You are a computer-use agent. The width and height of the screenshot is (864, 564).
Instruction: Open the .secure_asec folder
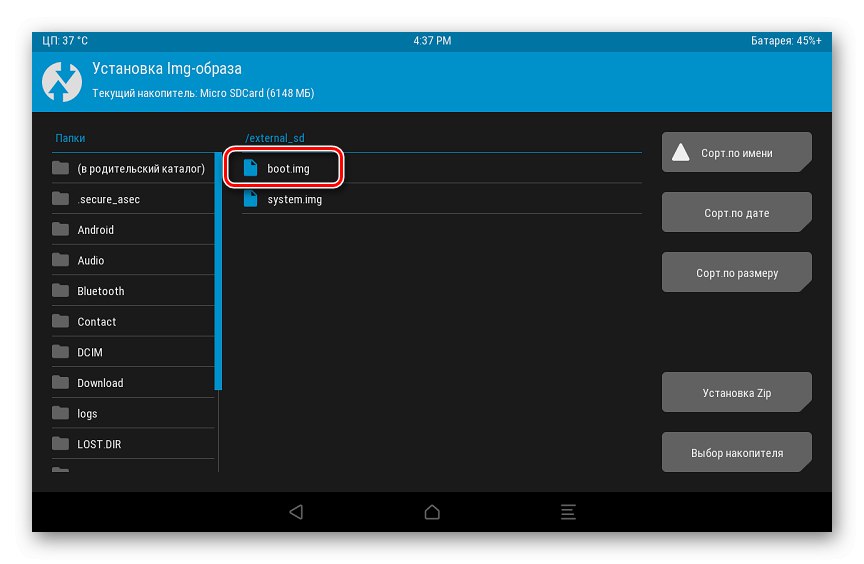click(133, 199)
